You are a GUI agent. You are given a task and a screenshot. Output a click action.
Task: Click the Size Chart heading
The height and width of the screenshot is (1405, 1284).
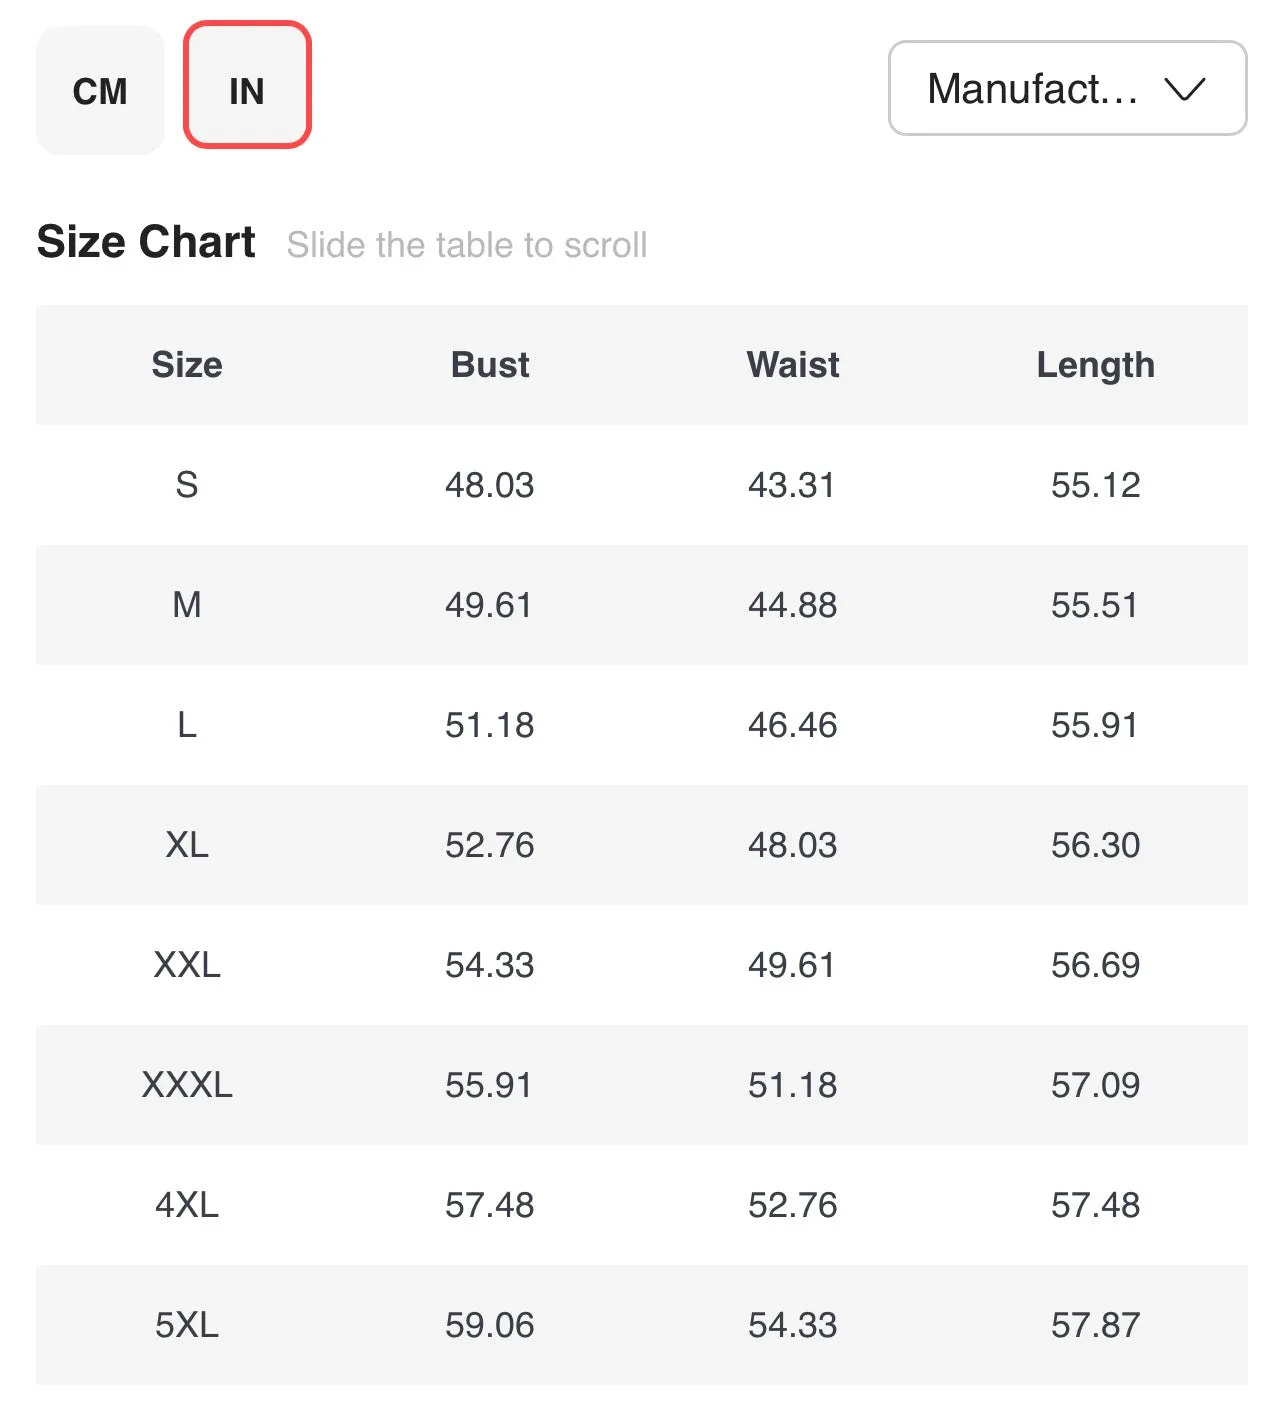tap(146, 242)
